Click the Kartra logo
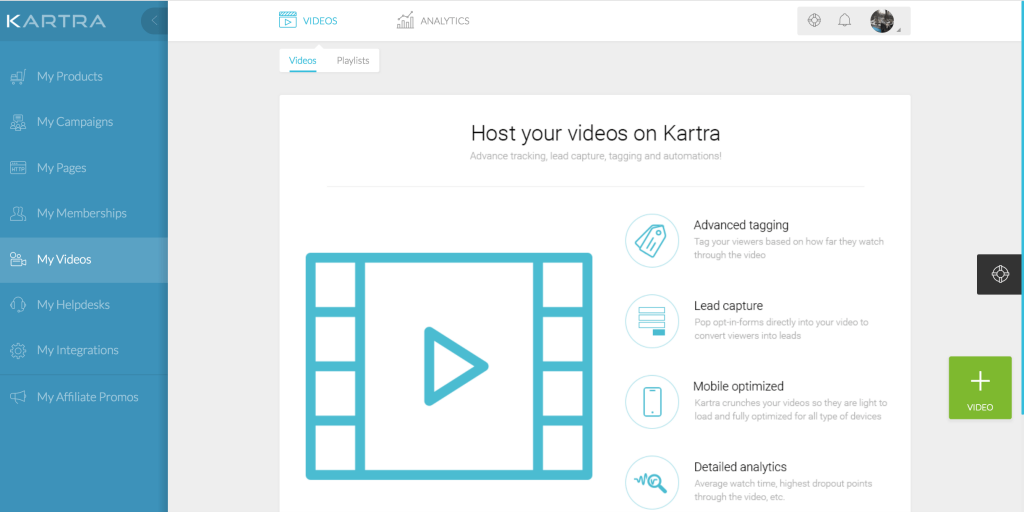 point(56,21)
